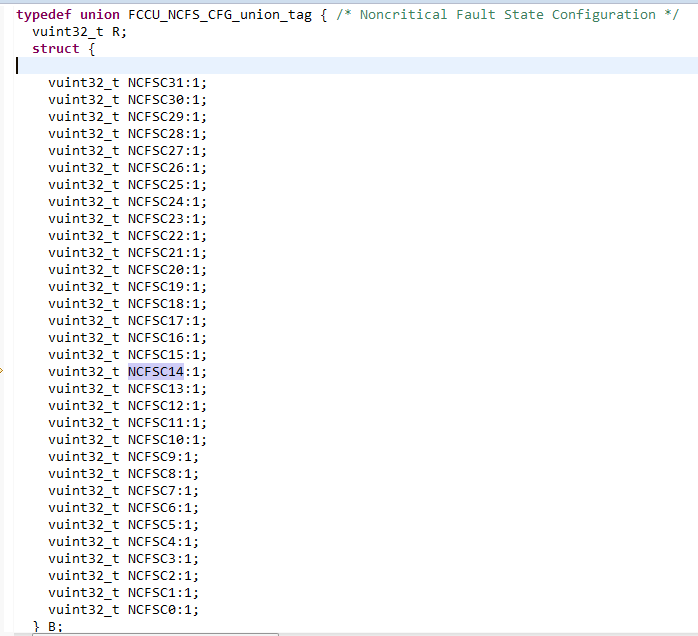Click the NCFSC10 bitfield name

tap(156, 440)
